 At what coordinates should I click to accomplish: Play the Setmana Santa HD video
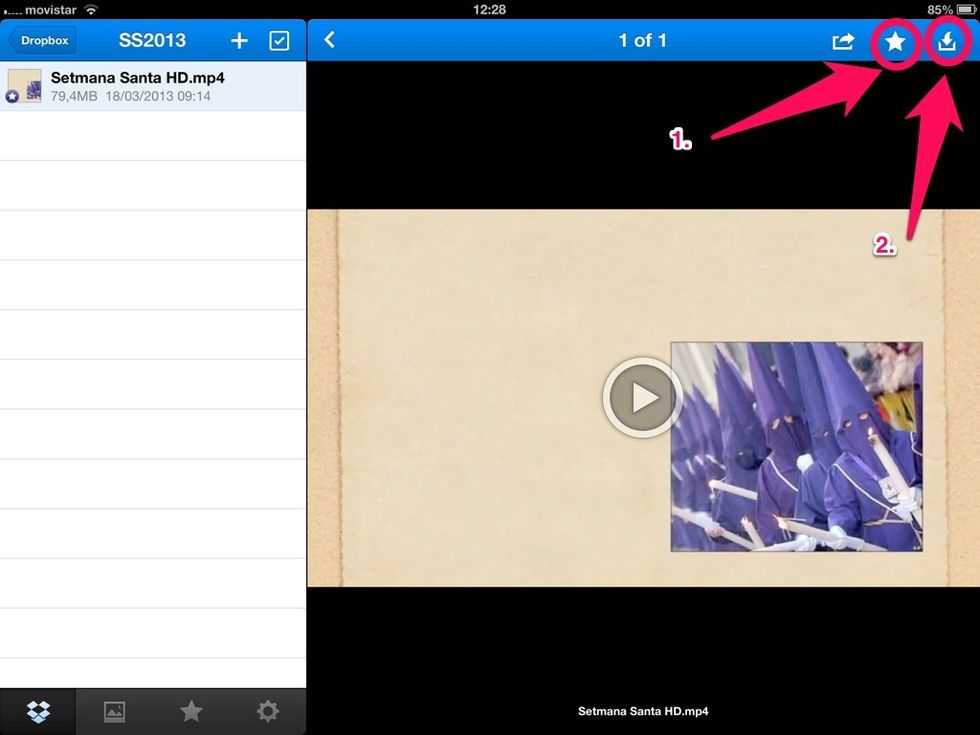[x=642, y=397]
